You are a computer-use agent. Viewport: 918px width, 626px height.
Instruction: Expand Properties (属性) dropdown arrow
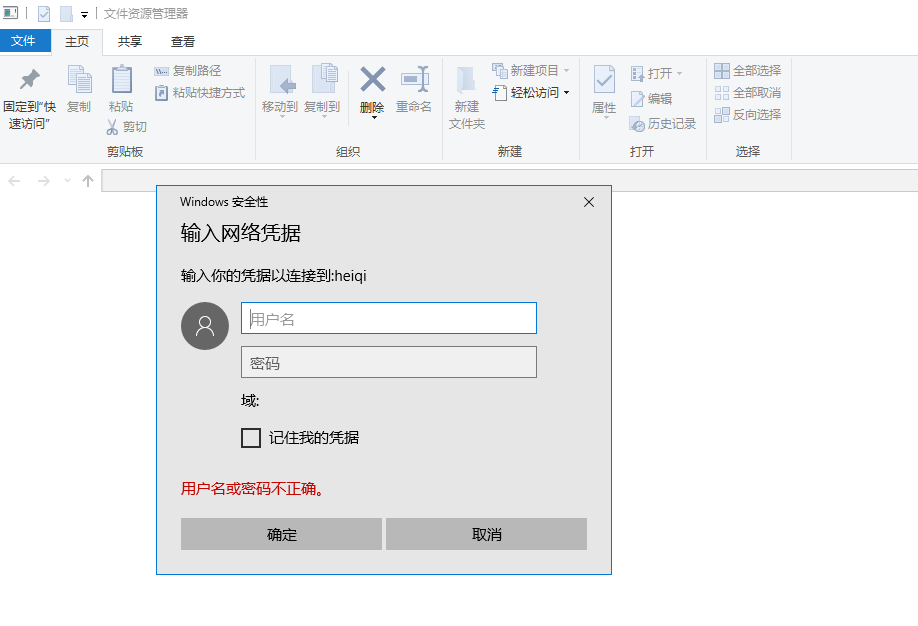click(x=606, y=118)
